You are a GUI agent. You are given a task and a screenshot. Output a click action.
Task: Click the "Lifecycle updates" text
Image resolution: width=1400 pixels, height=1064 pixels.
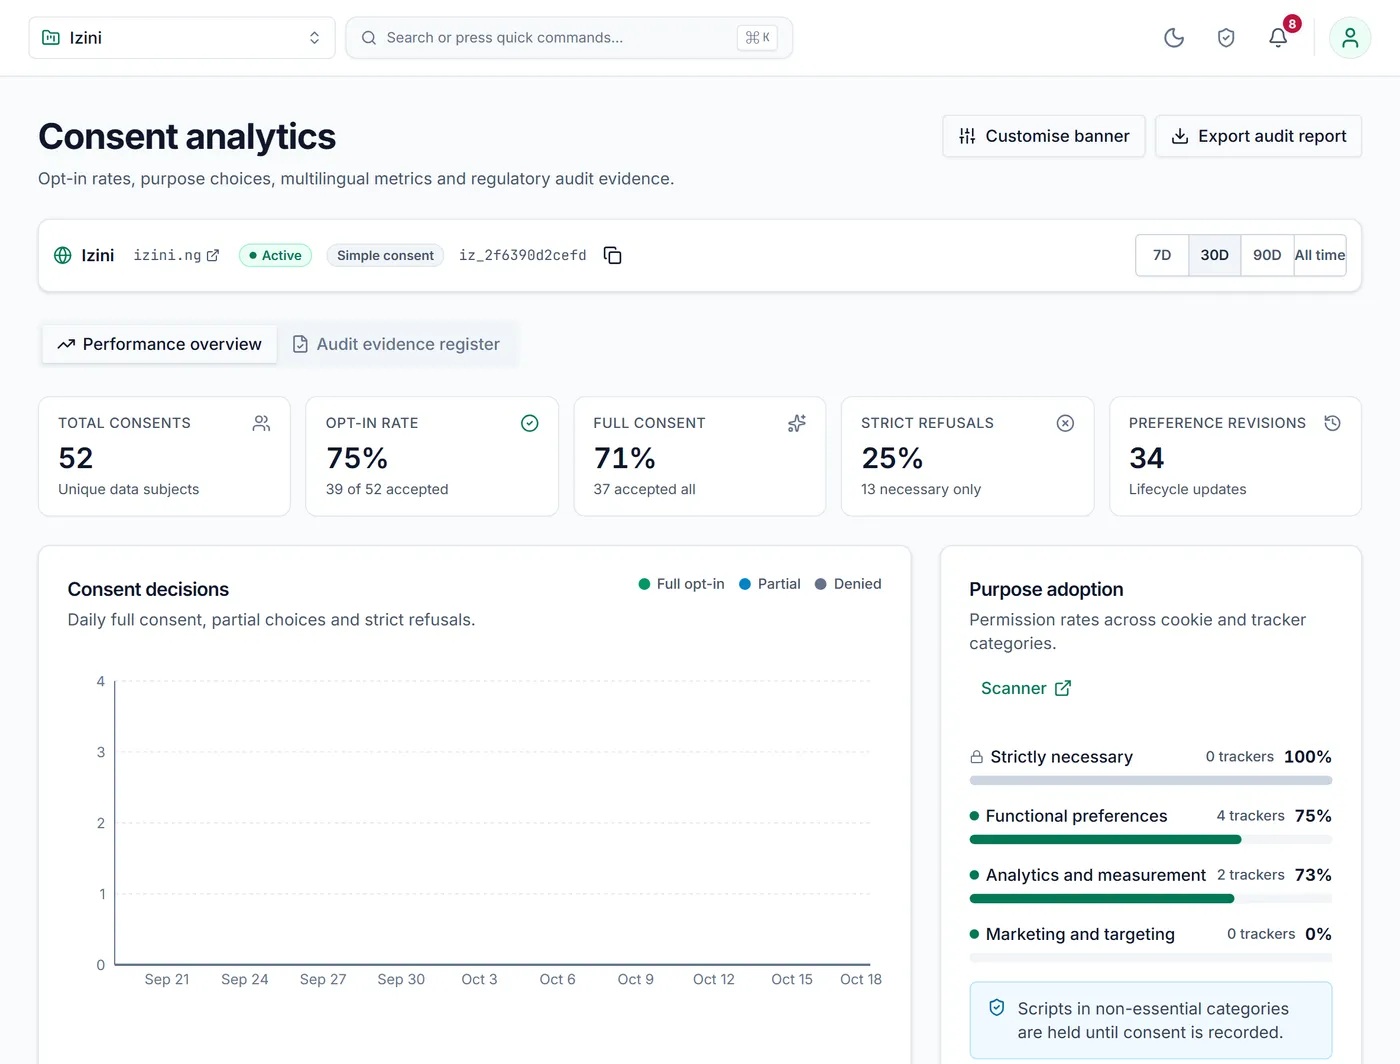1188,489
